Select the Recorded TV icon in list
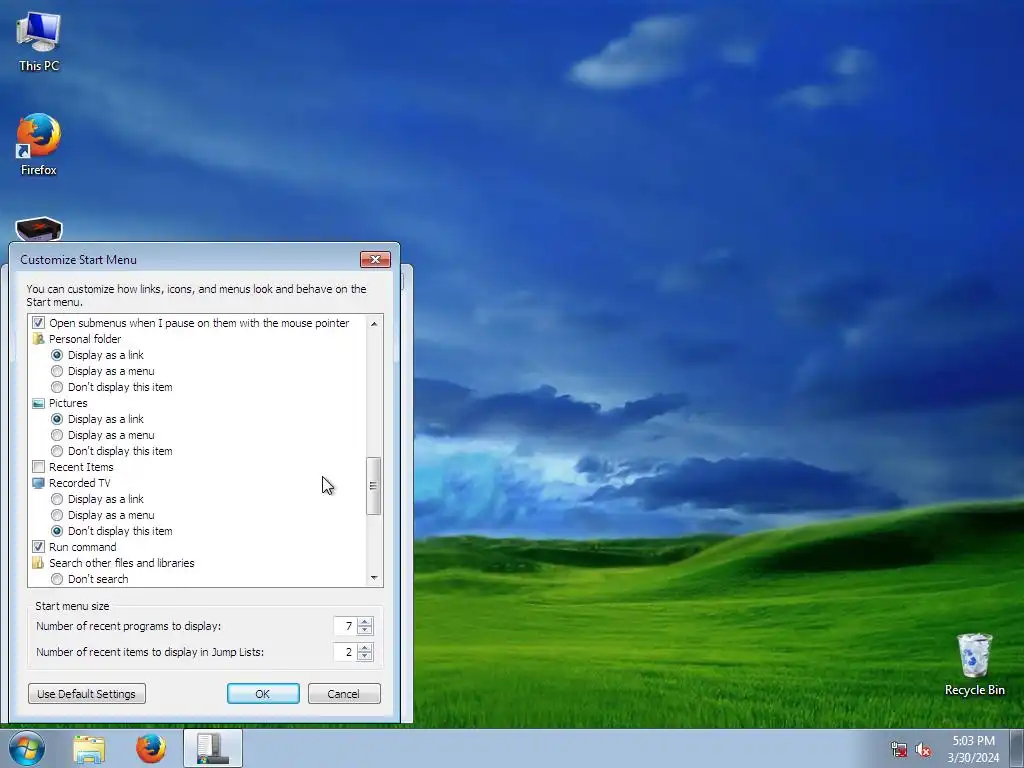This screenshot has width=1024, height=768. pos(39,483)
